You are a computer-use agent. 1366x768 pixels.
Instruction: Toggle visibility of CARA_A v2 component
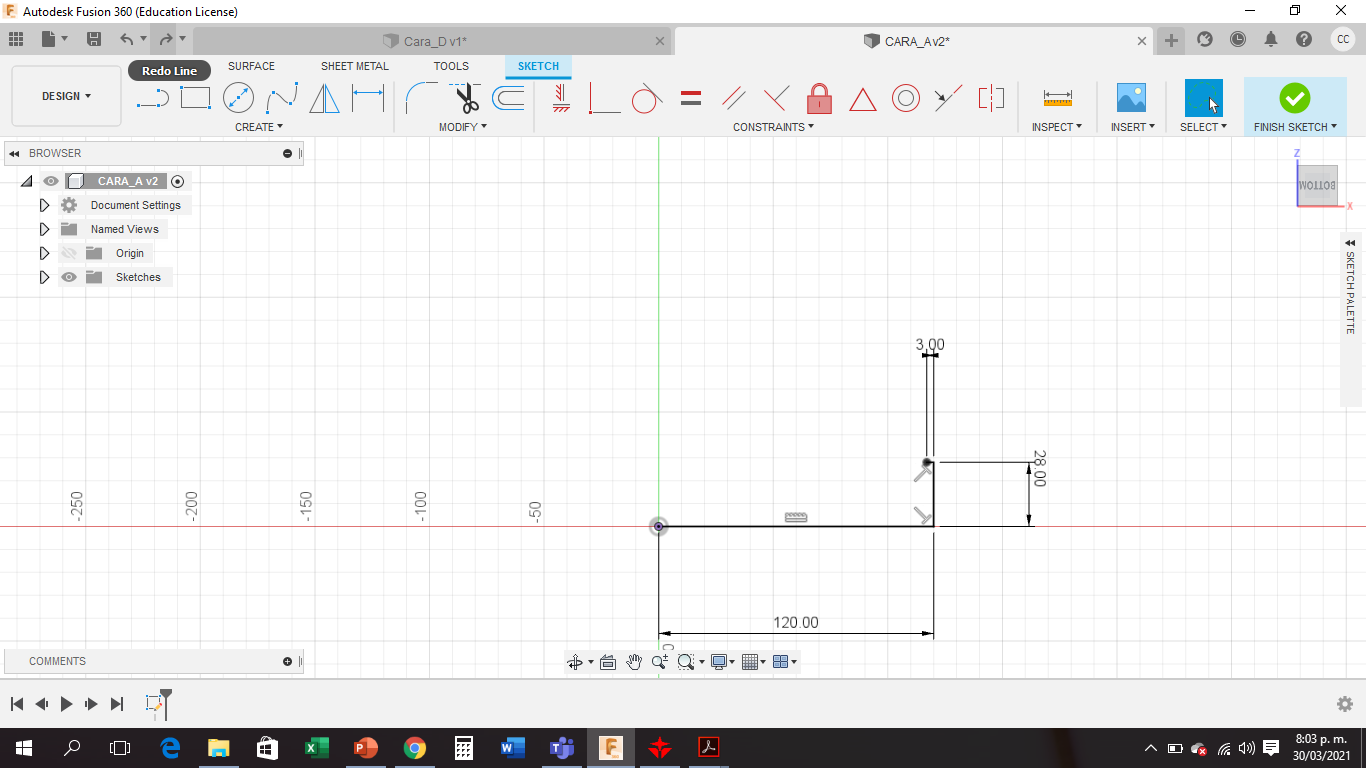point(51,181)
